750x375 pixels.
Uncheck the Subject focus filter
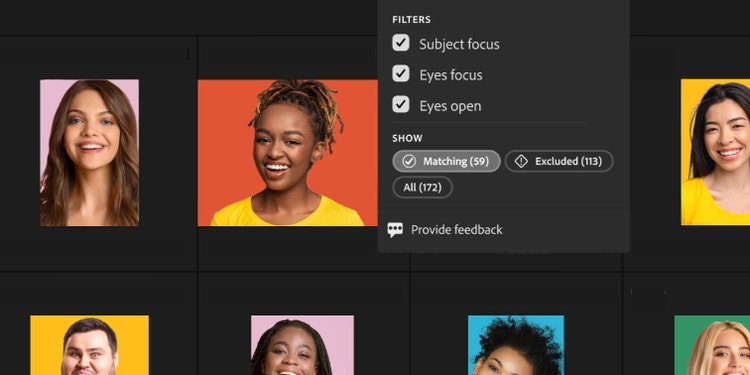[401, 43]
